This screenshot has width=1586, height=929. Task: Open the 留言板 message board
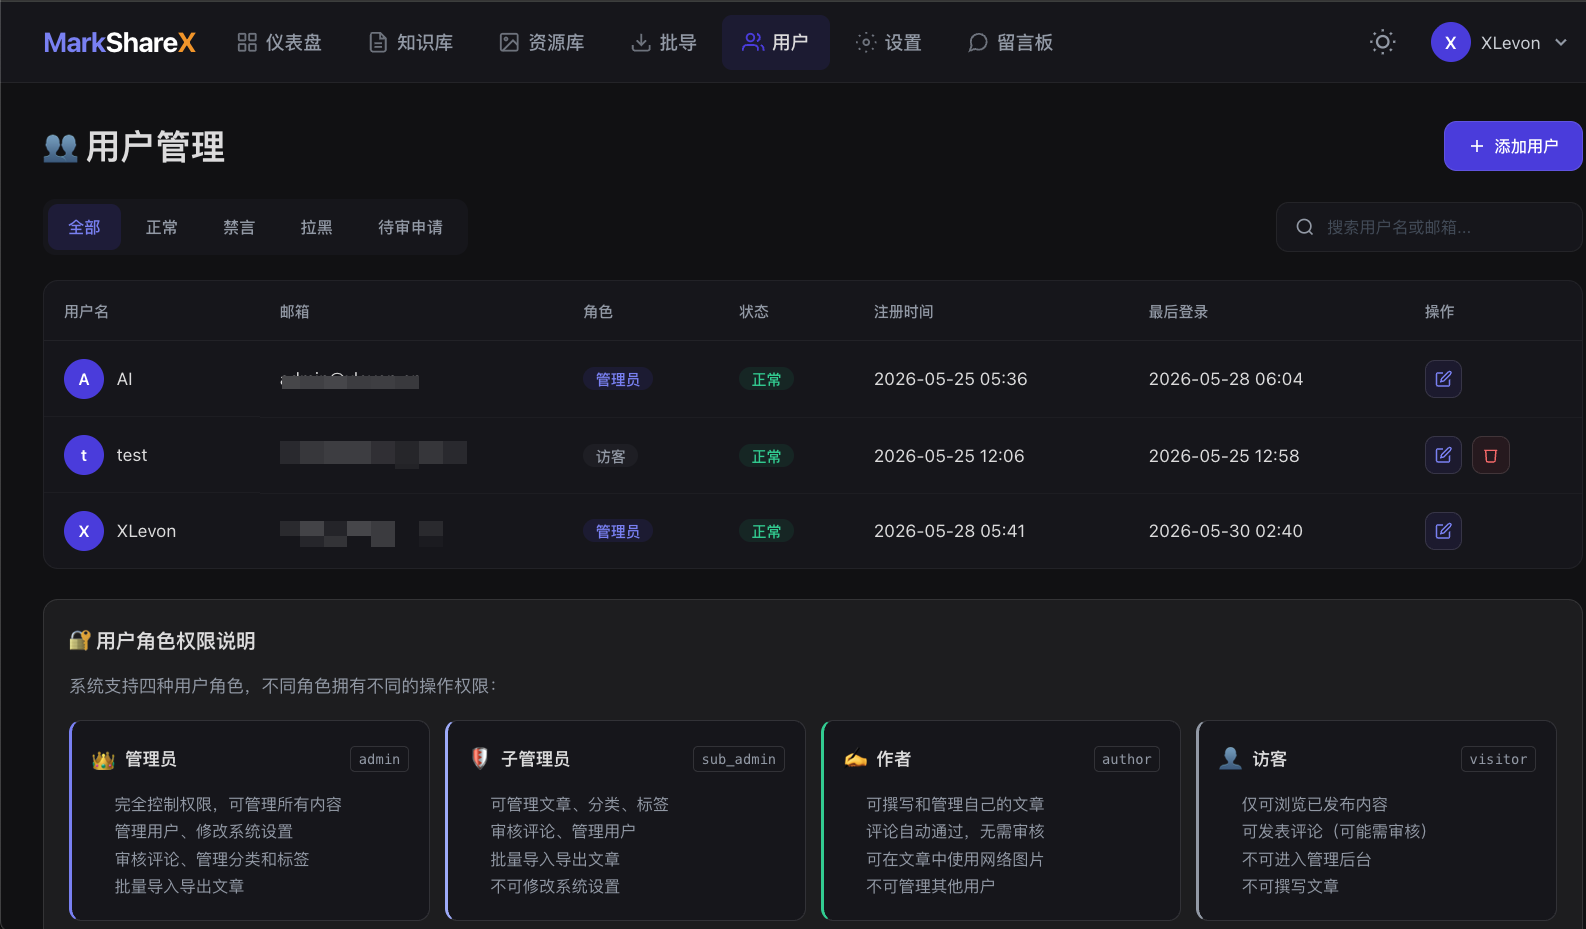click(x=1011, y=43)
